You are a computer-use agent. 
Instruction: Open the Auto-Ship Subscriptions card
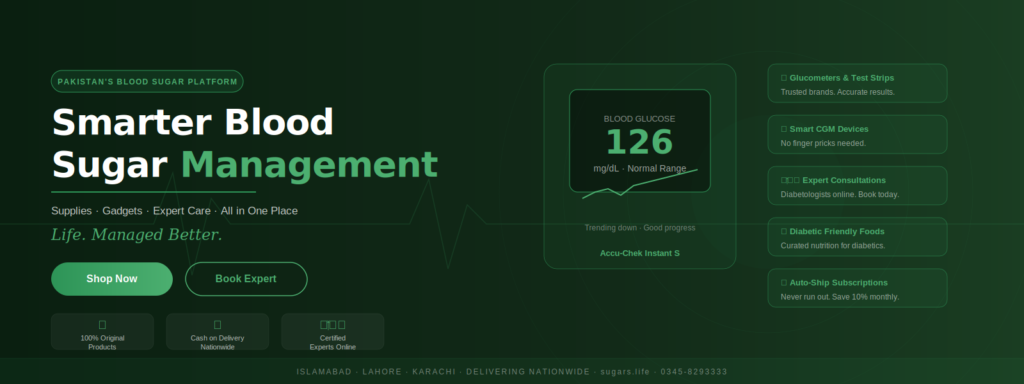tap(857, 288)
